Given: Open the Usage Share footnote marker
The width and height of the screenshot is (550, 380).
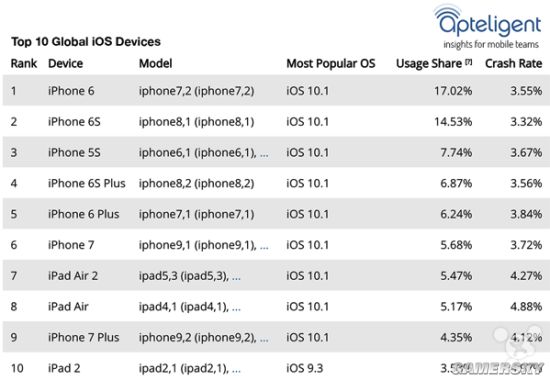Looking at the screenshot, I should tap(468, 62).
